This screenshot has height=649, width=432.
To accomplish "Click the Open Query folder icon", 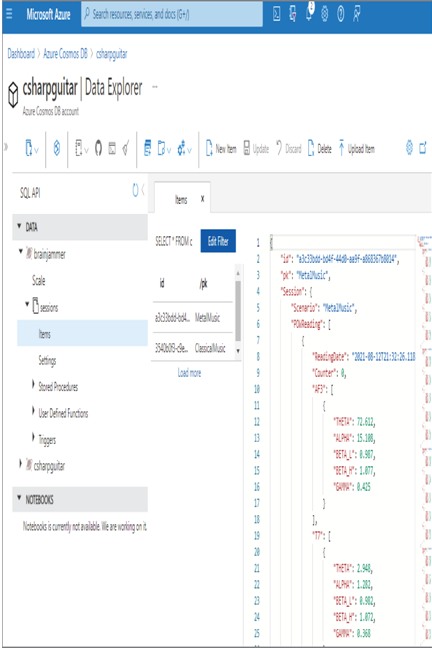I will [161, 148].
